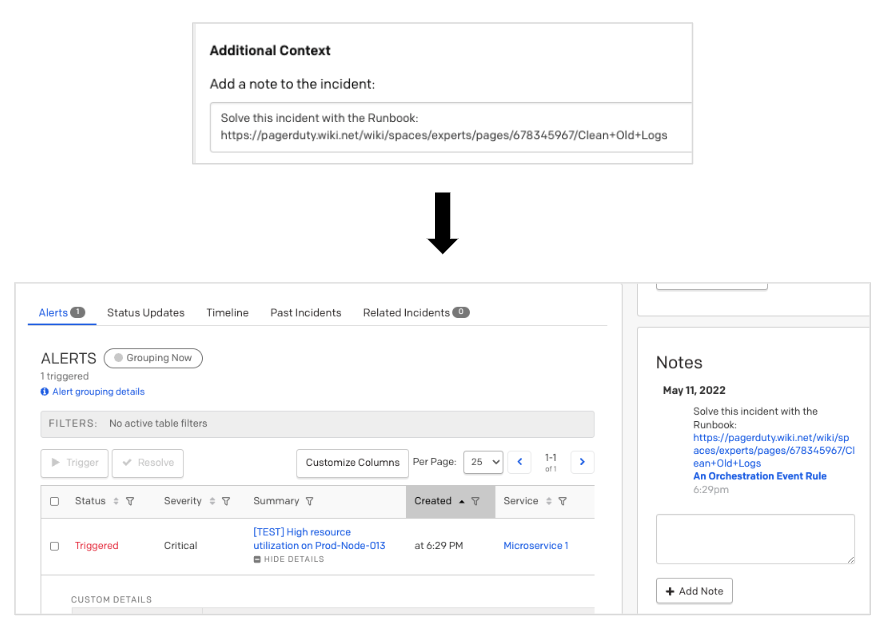
Task: Click the Customize Columns button
Action: [352, 462]
